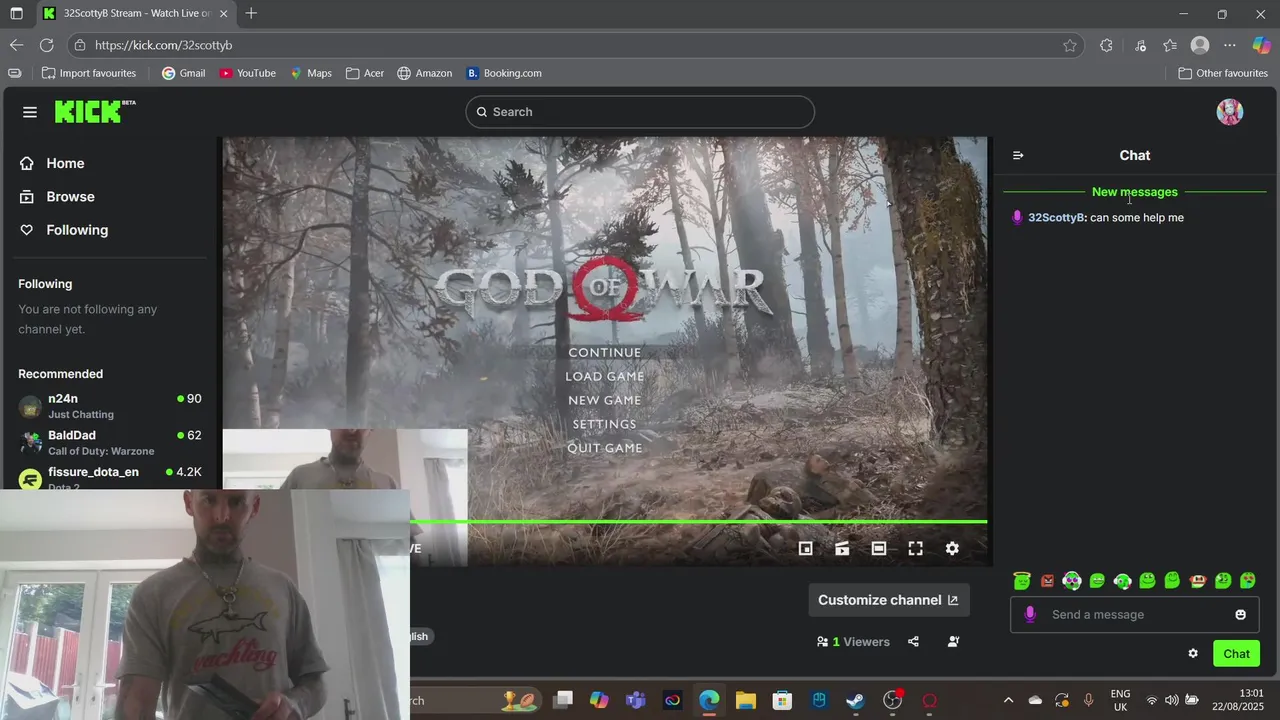
Task: Open the Booking.com bookmark
Action: (504, 73)
